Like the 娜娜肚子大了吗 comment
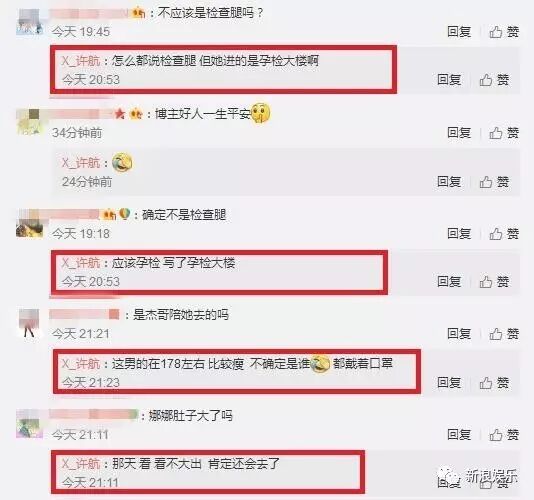 (x=504, y=435)
